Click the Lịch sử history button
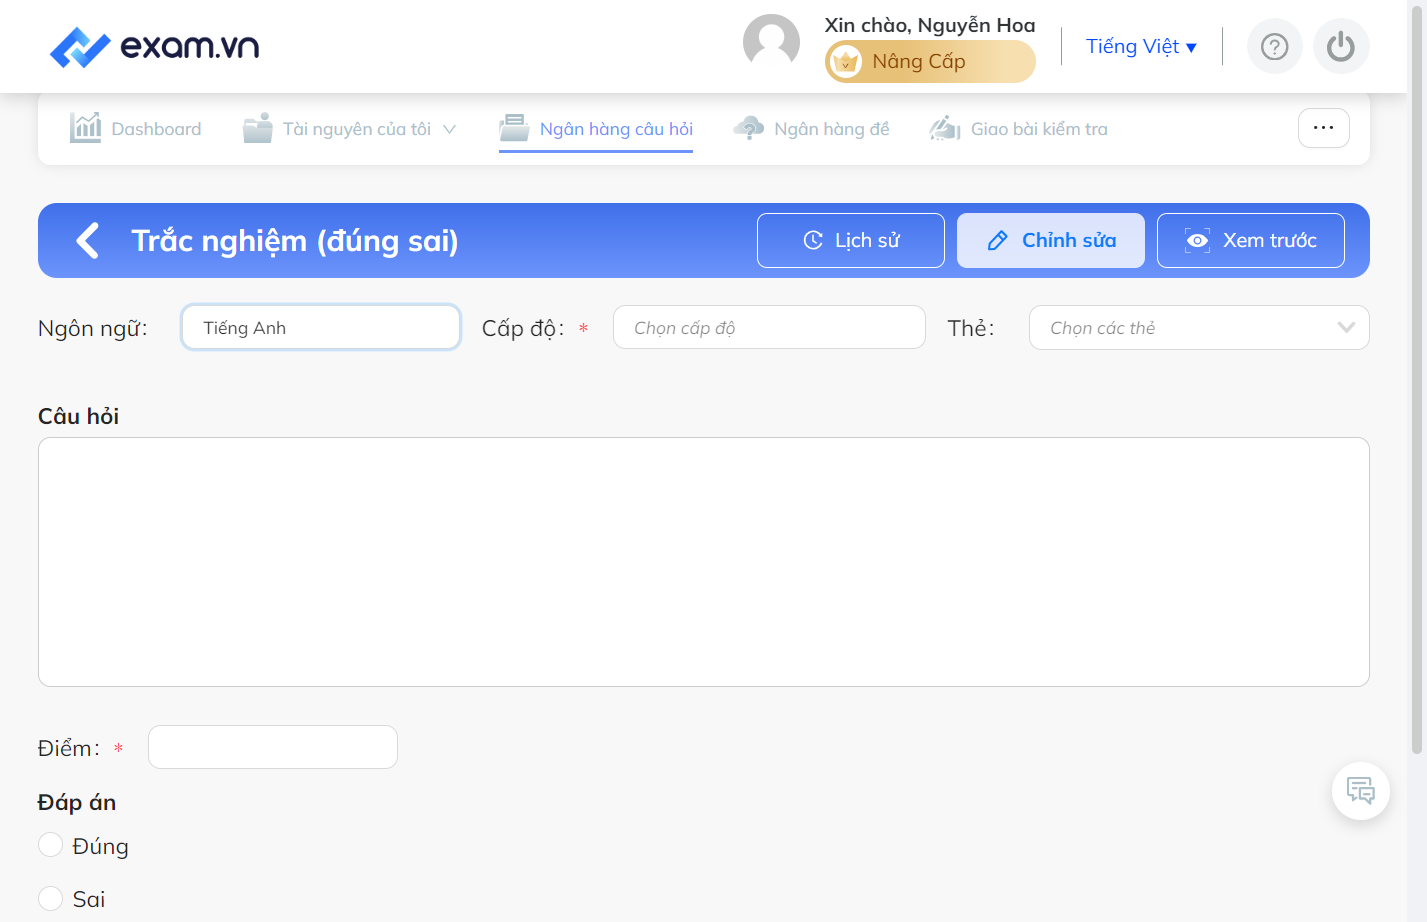1427x922 pixels. (851, 240)
